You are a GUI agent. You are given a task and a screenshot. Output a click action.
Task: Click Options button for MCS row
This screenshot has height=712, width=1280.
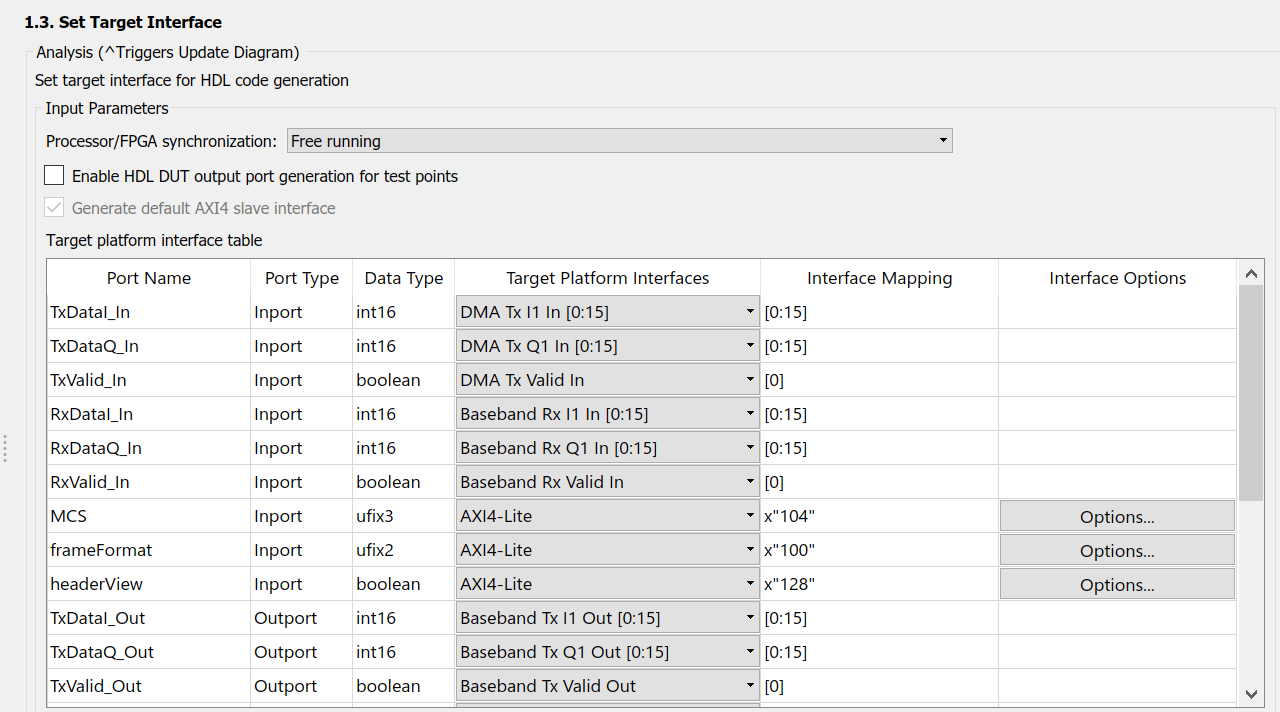[1117, 517]
